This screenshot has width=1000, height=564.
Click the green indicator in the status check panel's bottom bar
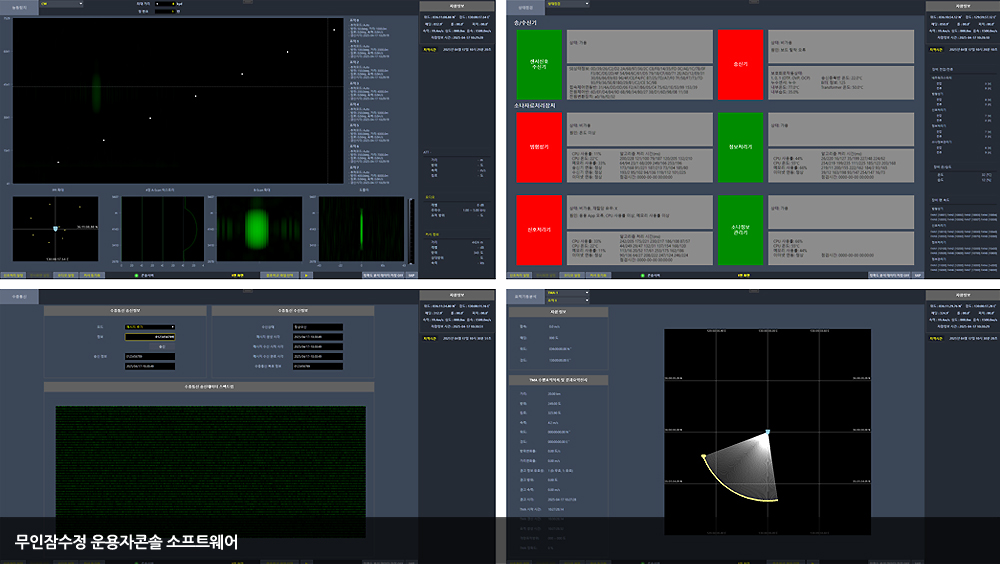coord(642,275)
